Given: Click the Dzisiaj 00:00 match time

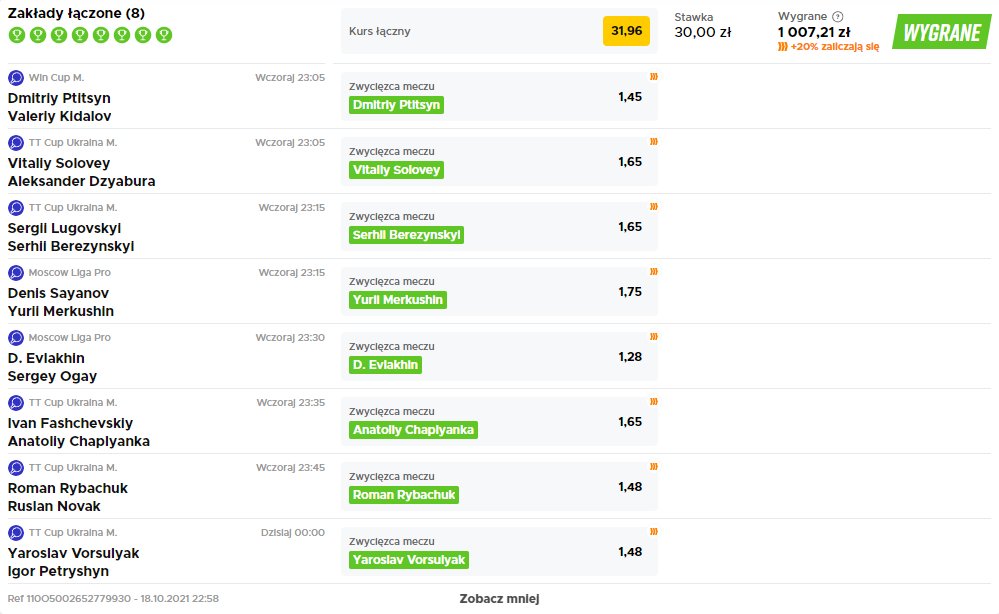Looking at the screenshot, I should tap(292, 532).
